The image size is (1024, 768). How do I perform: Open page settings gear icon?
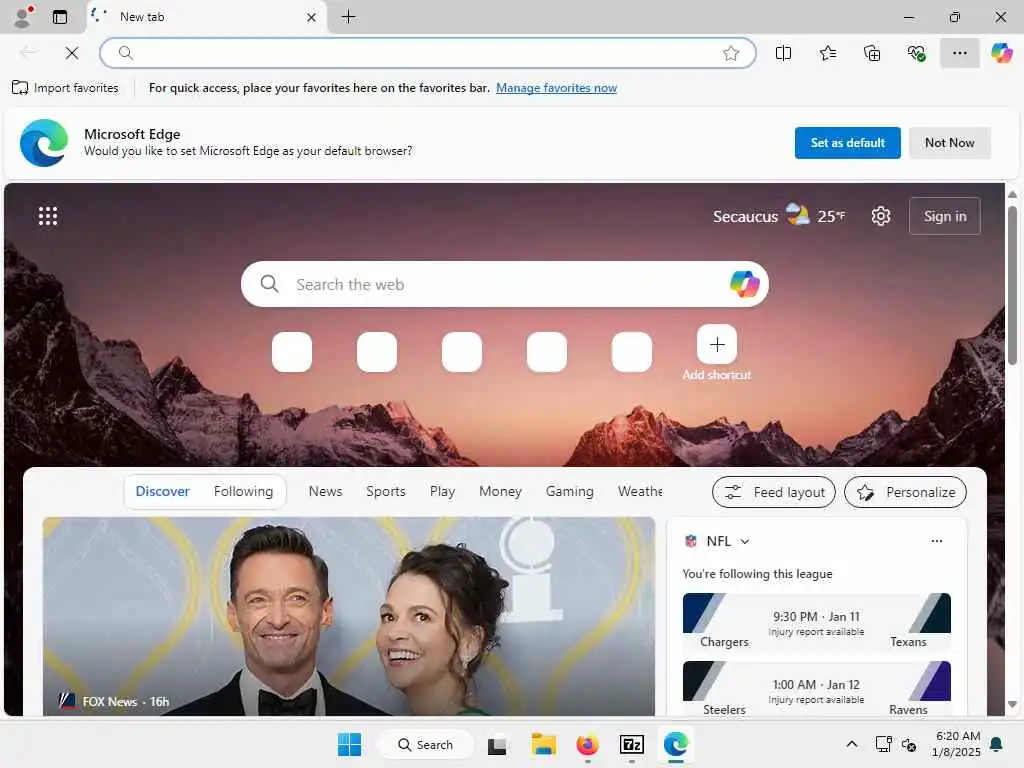coord(880,216)
